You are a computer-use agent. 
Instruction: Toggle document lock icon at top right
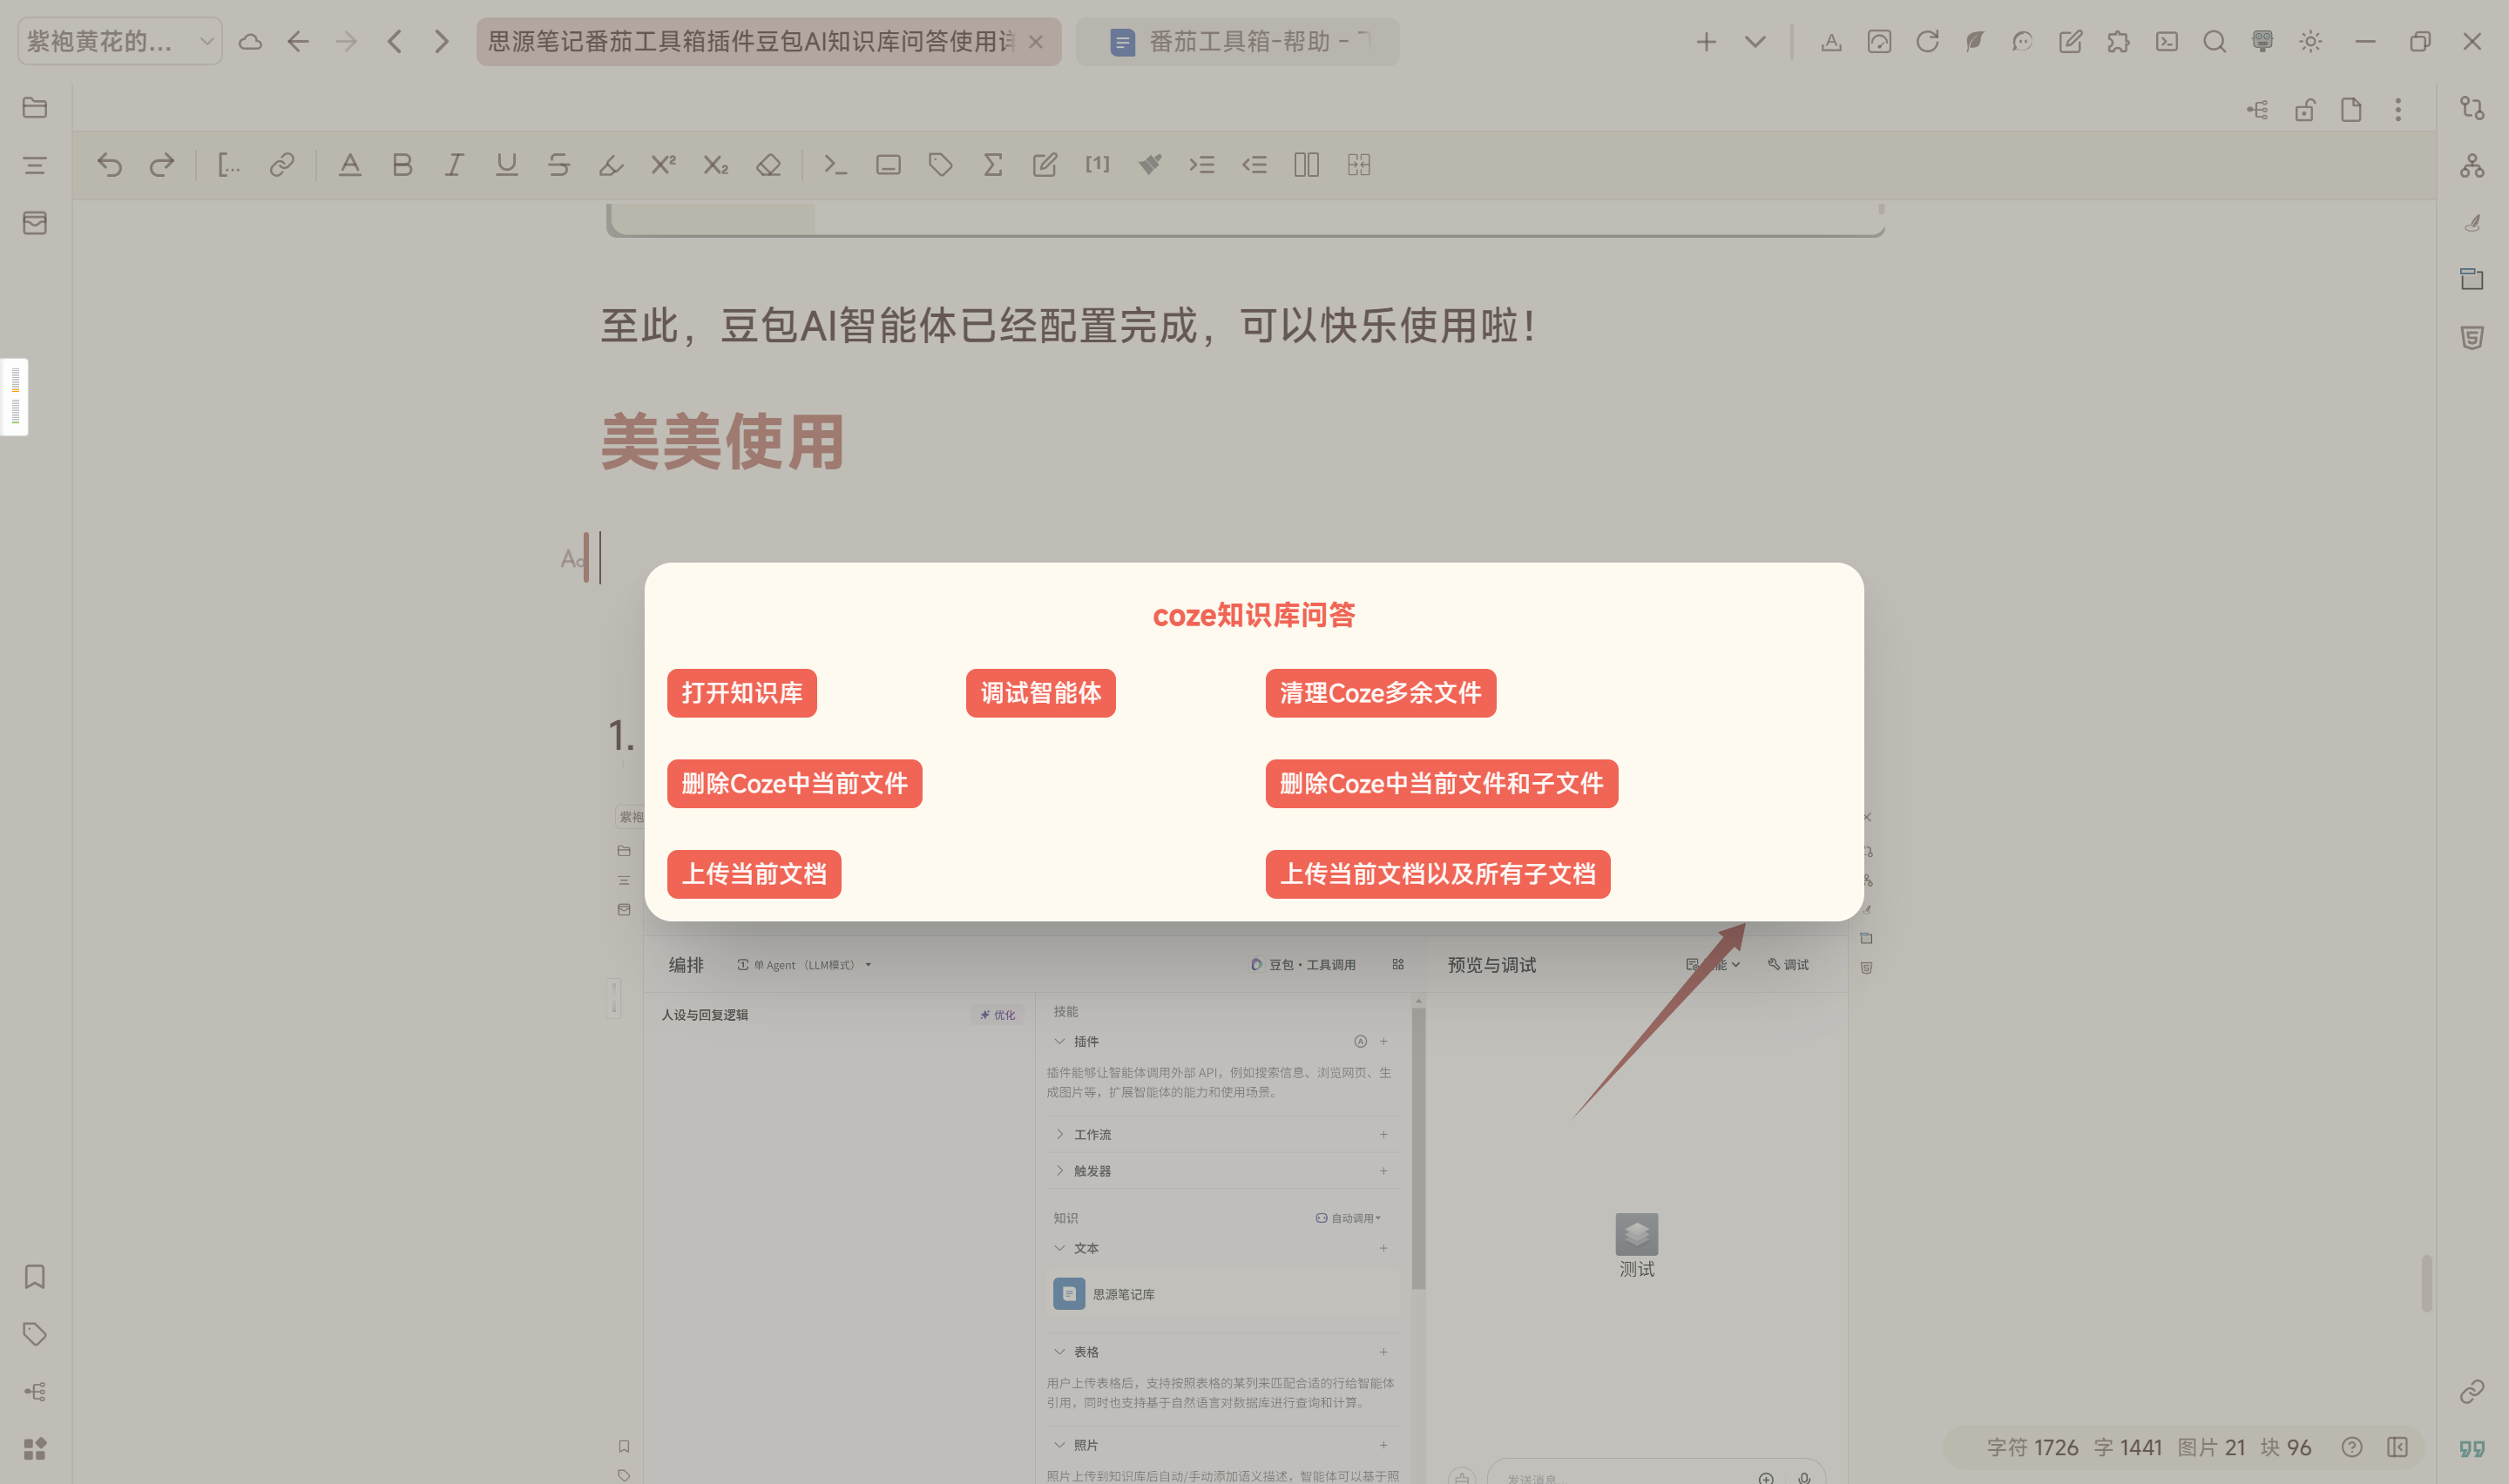pos(2304,110)
